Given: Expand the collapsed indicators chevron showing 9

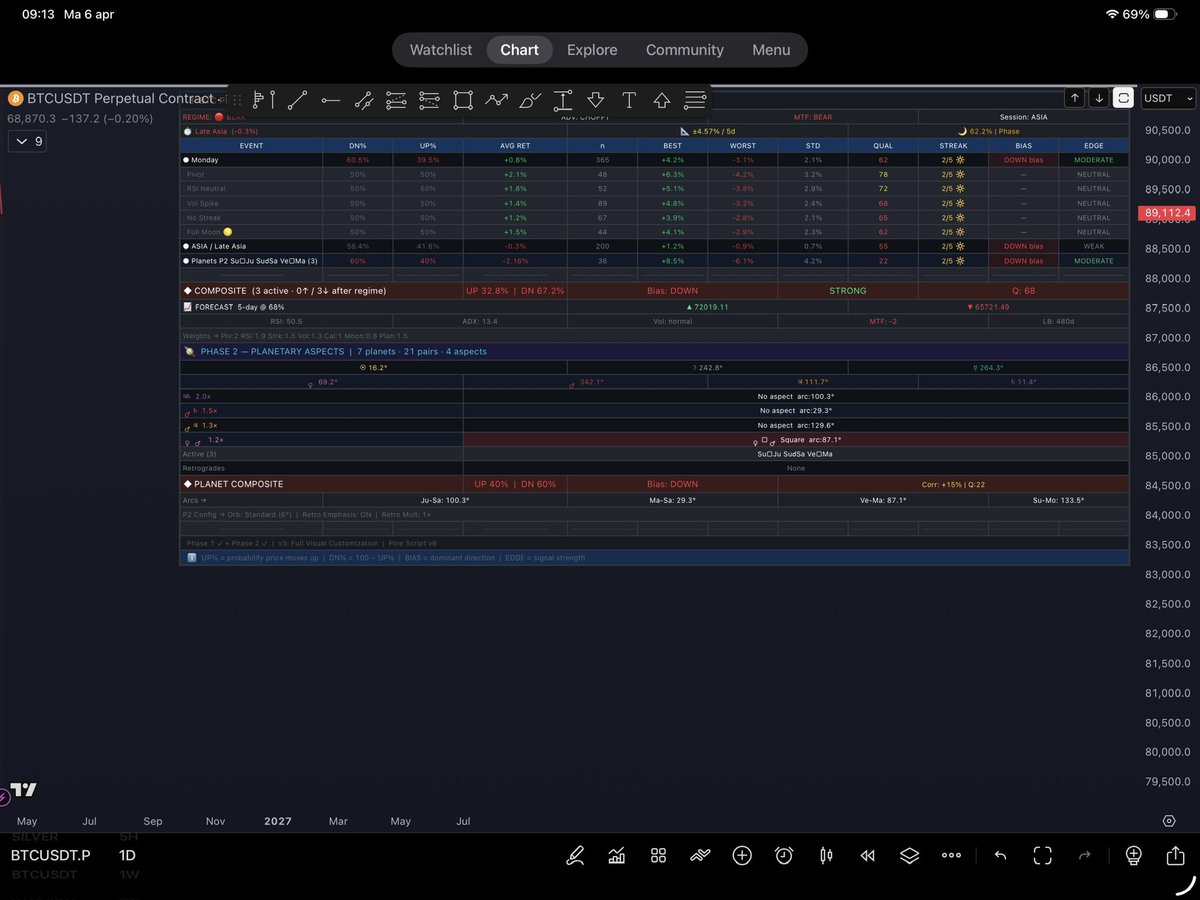Looking at the screenshot, I should 27,141.
